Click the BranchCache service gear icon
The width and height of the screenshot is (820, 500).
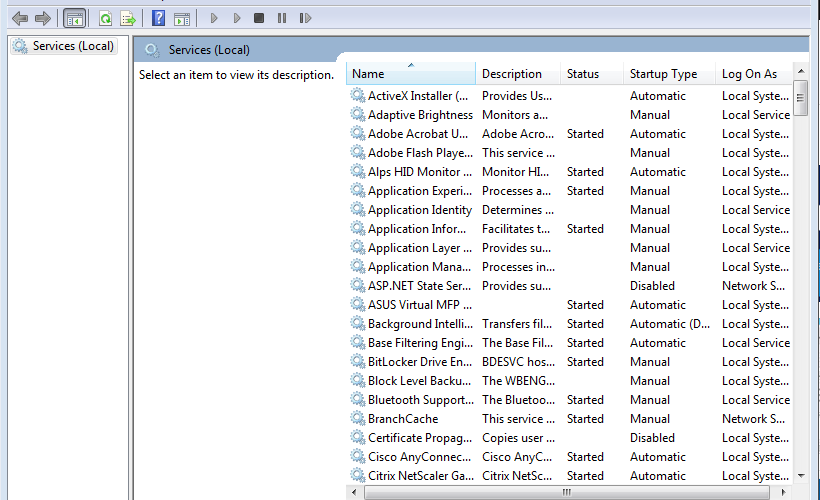click(x=358, y=419)
